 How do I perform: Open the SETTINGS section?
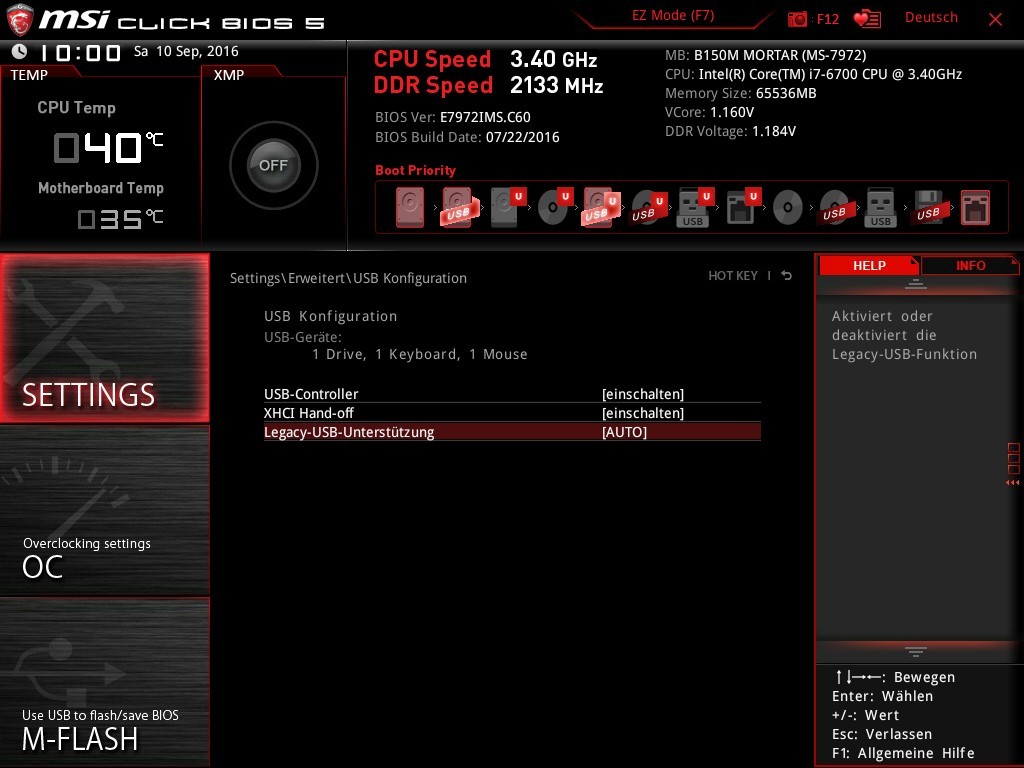tap(104, 338)
